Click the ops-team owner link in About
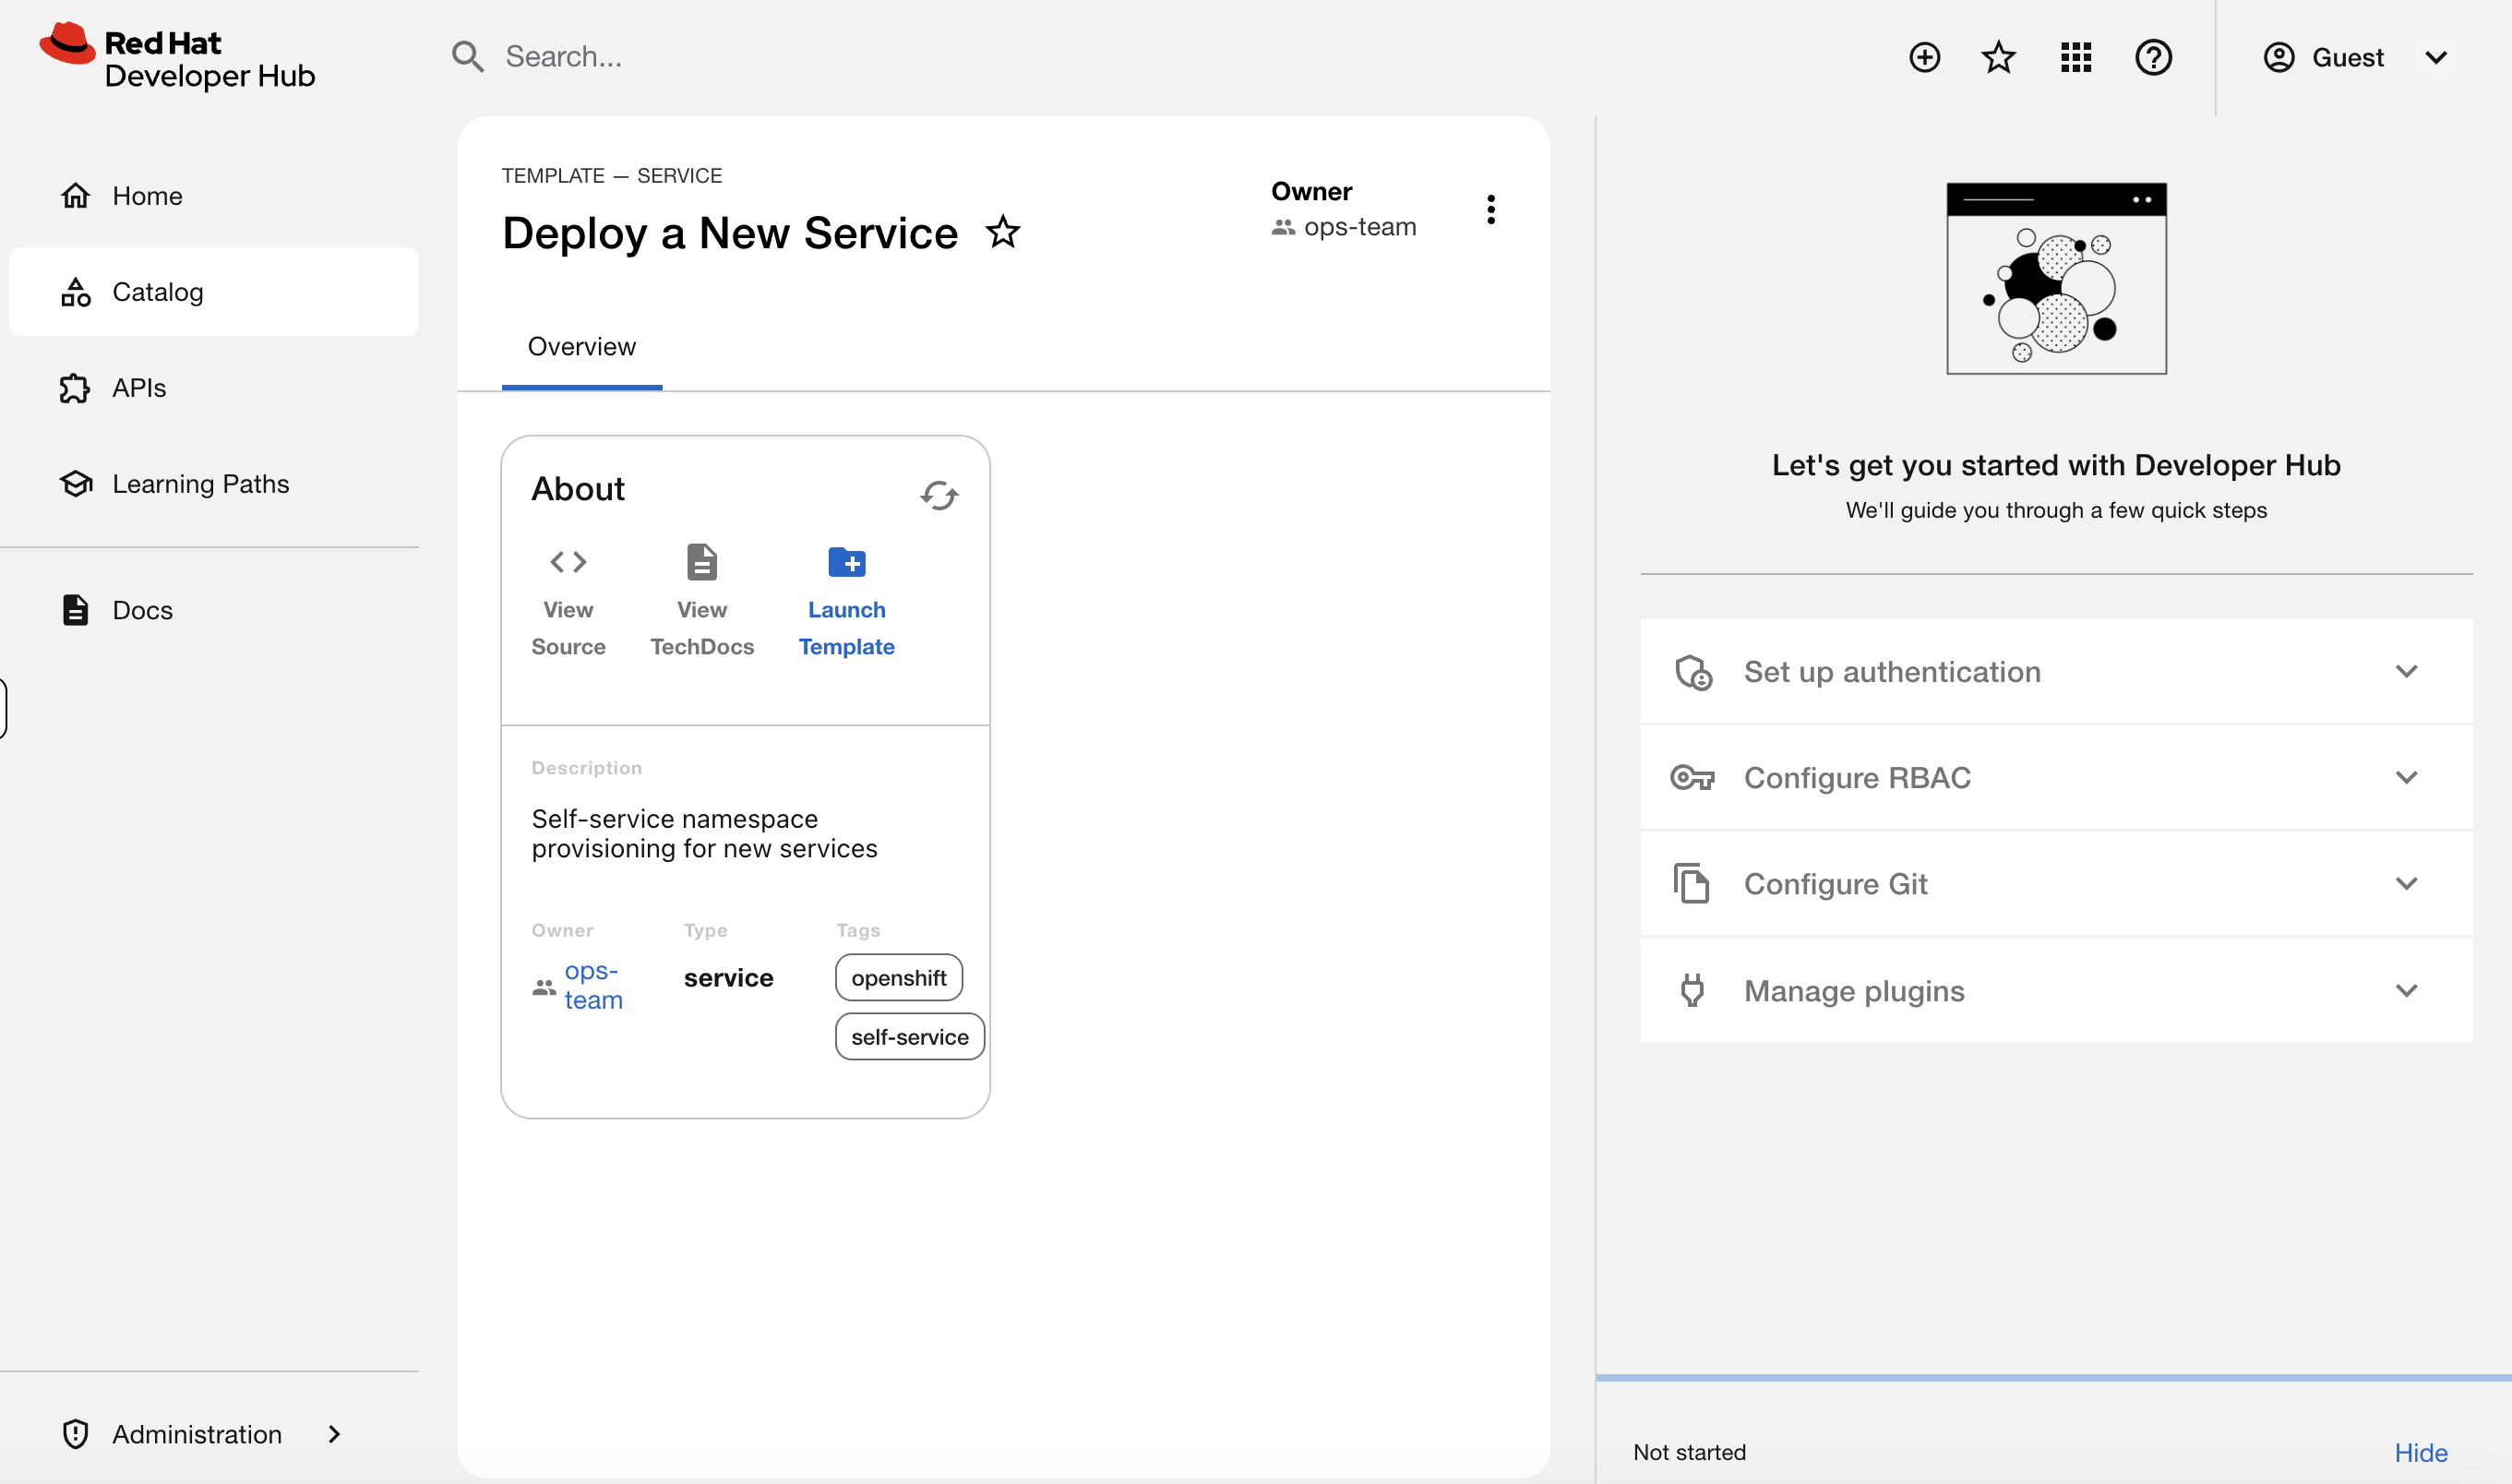The width and height of the screenshot is (2512, 1484). [x=593, y=985]
